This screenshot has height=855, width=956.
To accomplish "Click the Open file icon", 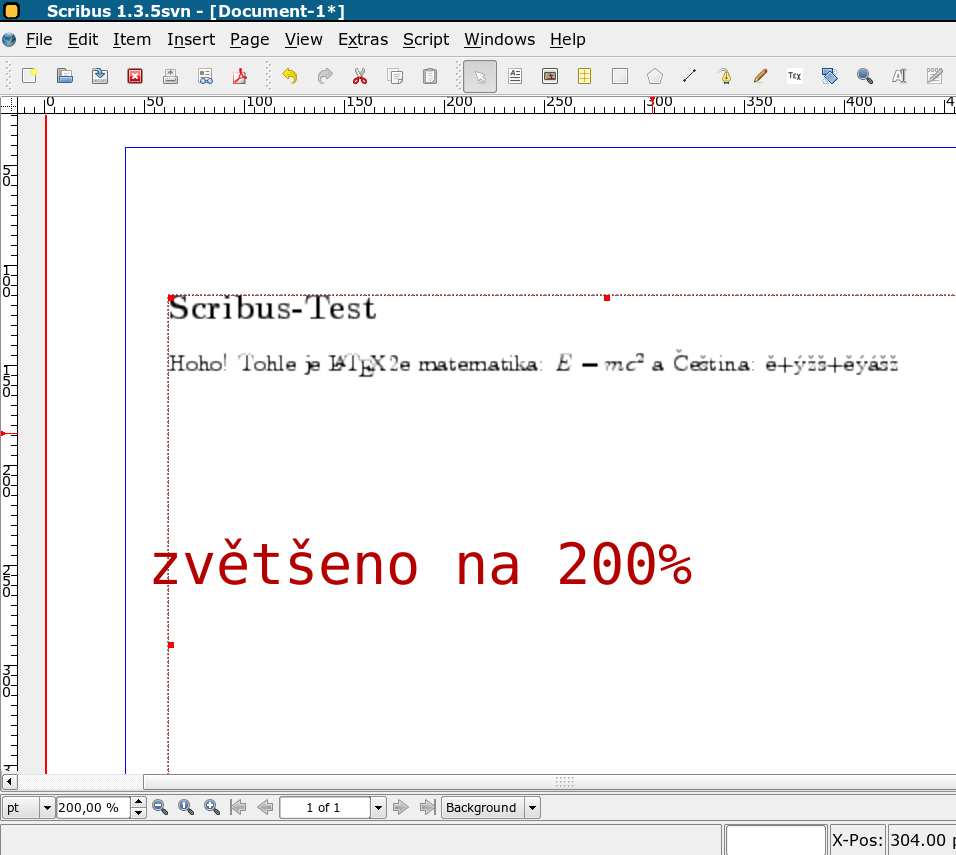I will pyautogui.click(x=65, y=76).
